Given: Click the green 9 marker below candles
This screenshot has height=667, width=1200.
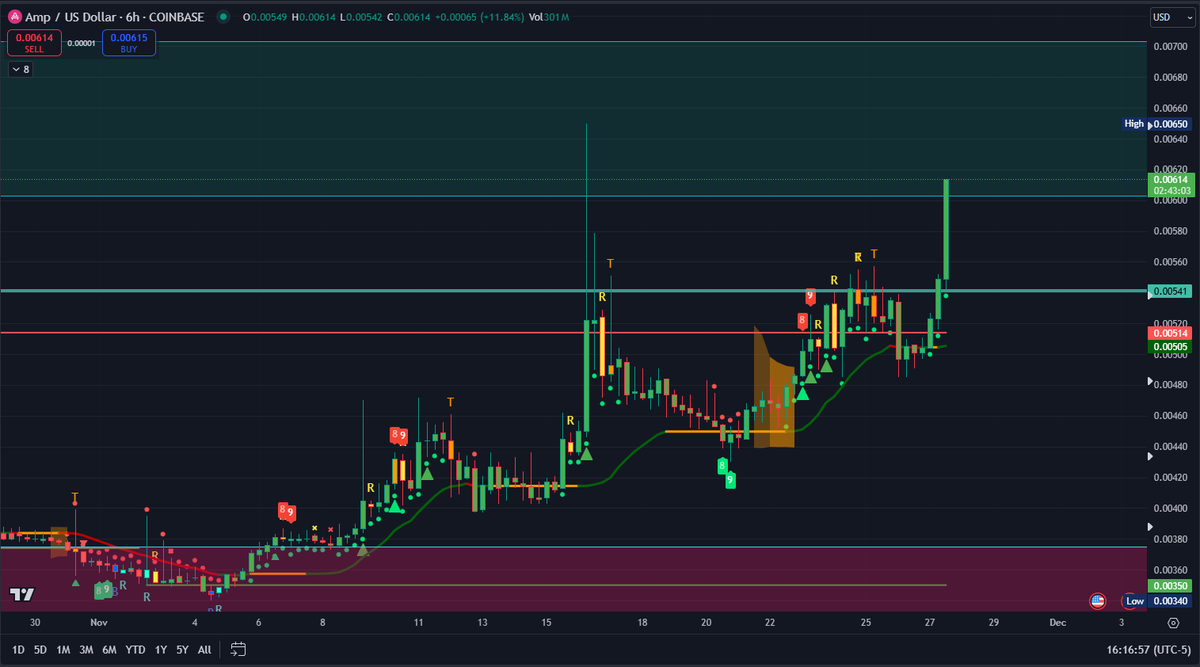Looking at the screenshot, I should (x=730, y=480).
